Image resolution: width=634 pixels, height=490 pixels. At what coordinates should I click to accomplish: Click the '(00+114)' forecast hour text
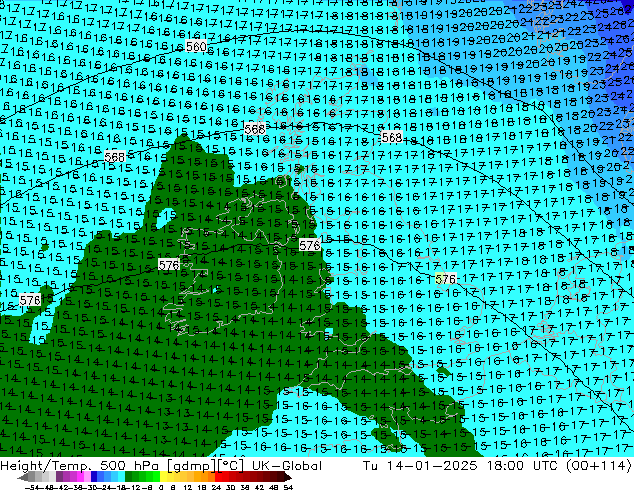point(598,466)
